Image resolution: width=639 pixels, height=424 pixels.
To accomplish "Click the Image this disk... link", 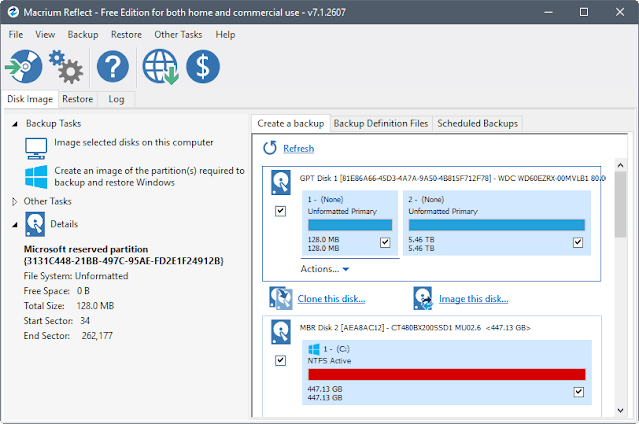I will coord(474,298).
